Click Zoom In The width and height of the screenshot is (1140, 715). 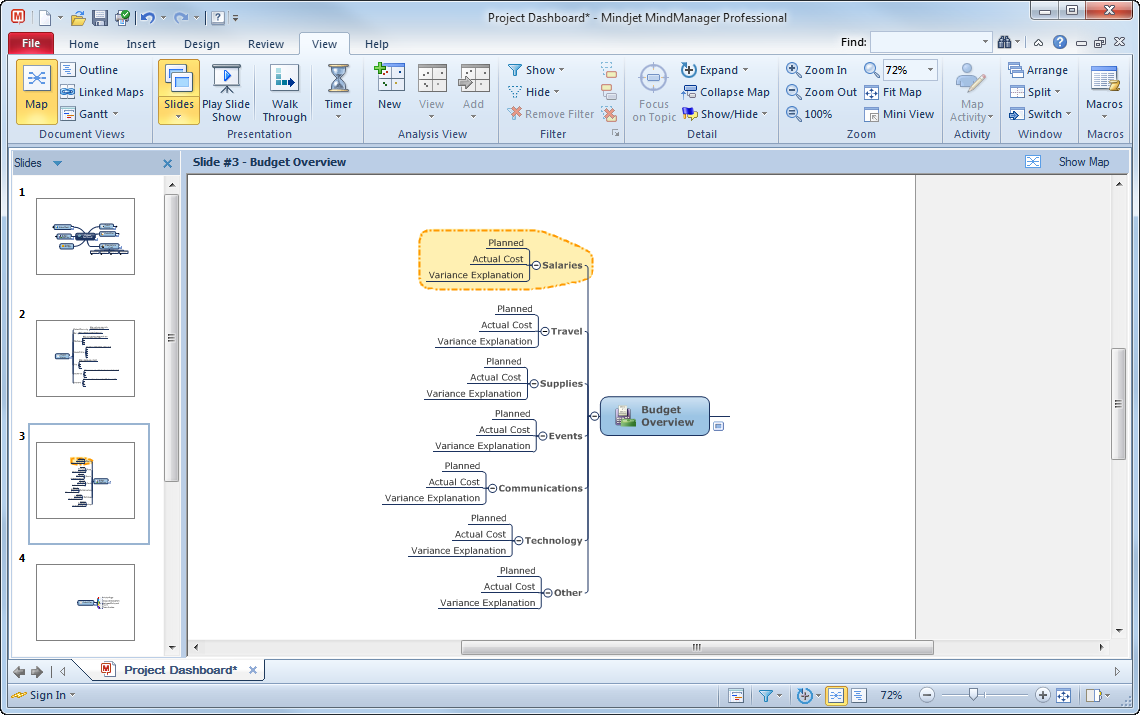click(x=816, y=70)
